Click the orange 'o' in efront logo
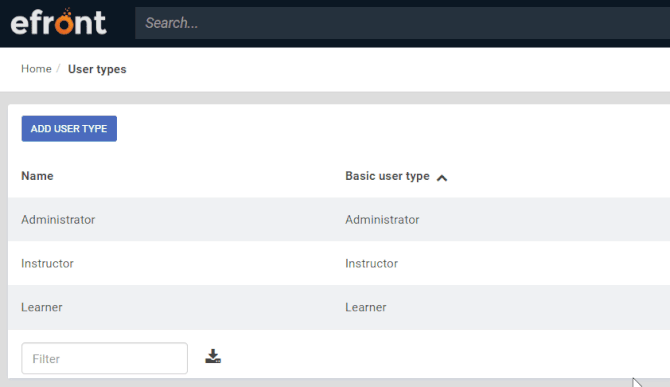Screen dimensions: 670x387 65,23
